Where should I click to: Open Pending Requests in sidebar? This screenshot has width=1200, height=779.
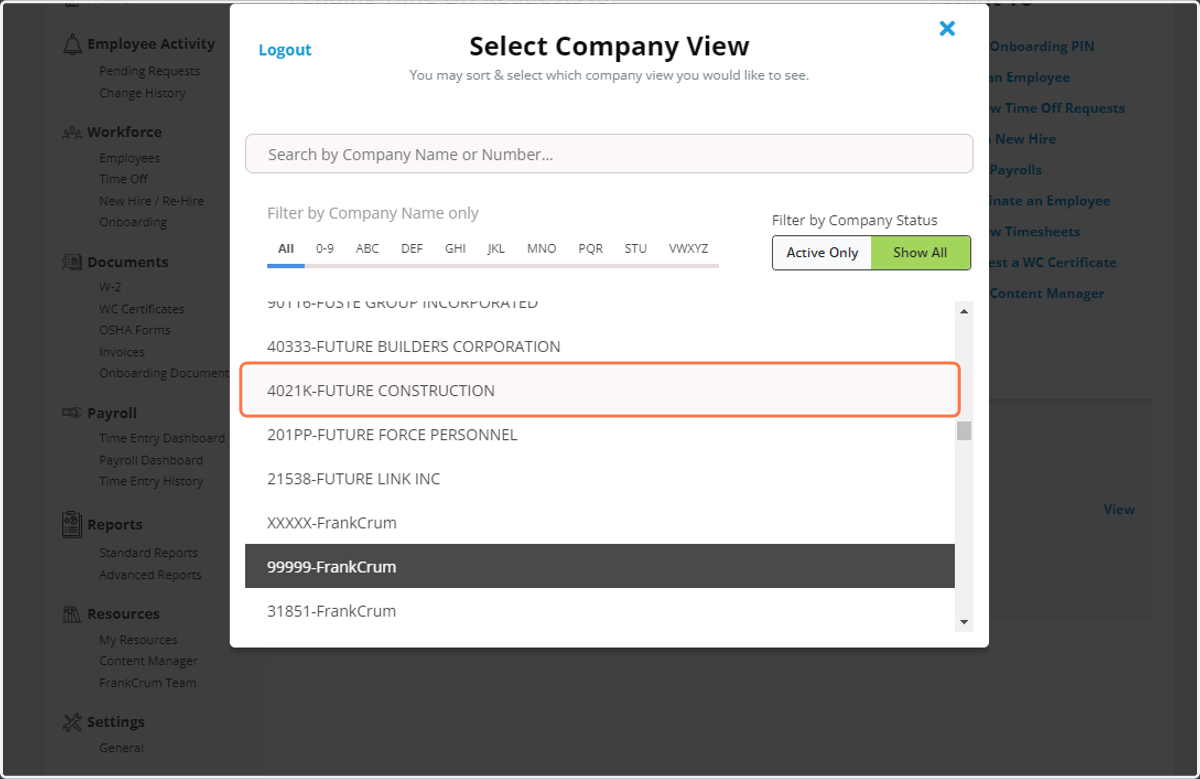pos(149,71)
